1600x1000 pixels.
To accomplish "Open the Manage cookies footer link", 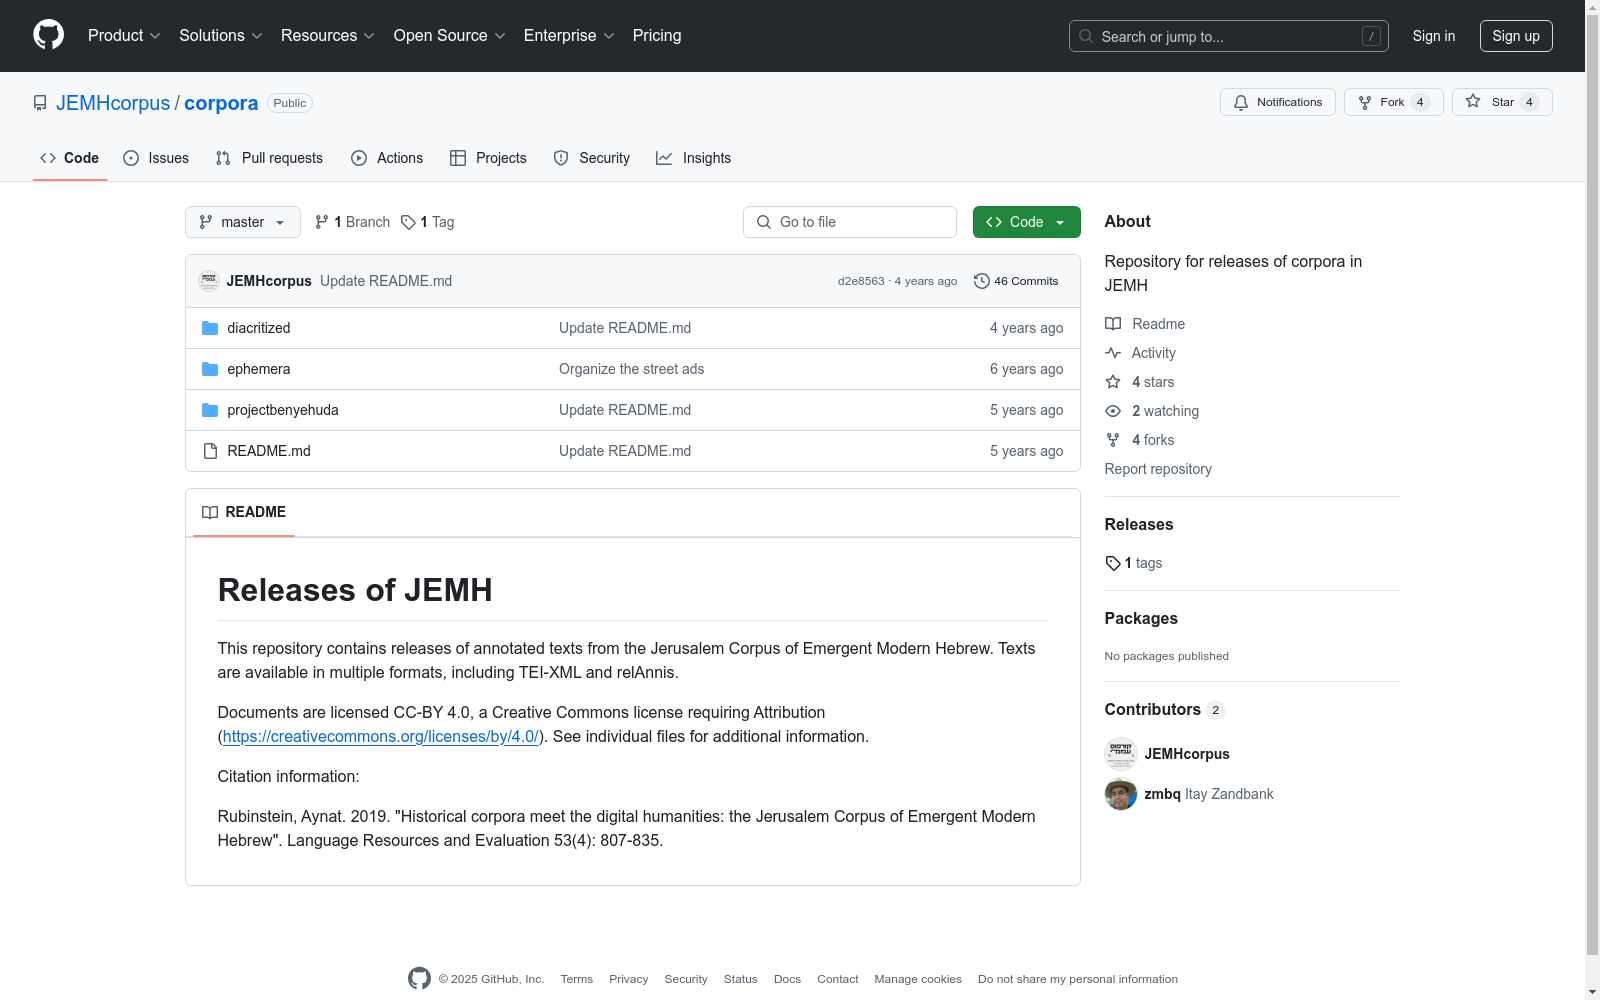I will (x=918, y=979).
